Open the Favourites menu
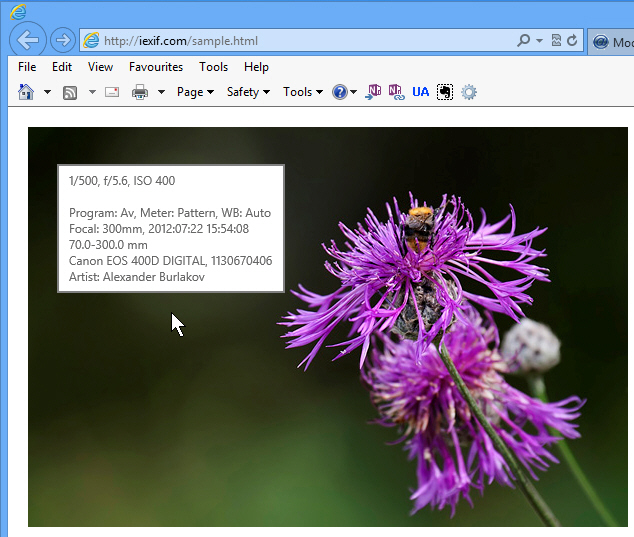The height and width of the screenshot is (537, 634). [x=156, y=67]
